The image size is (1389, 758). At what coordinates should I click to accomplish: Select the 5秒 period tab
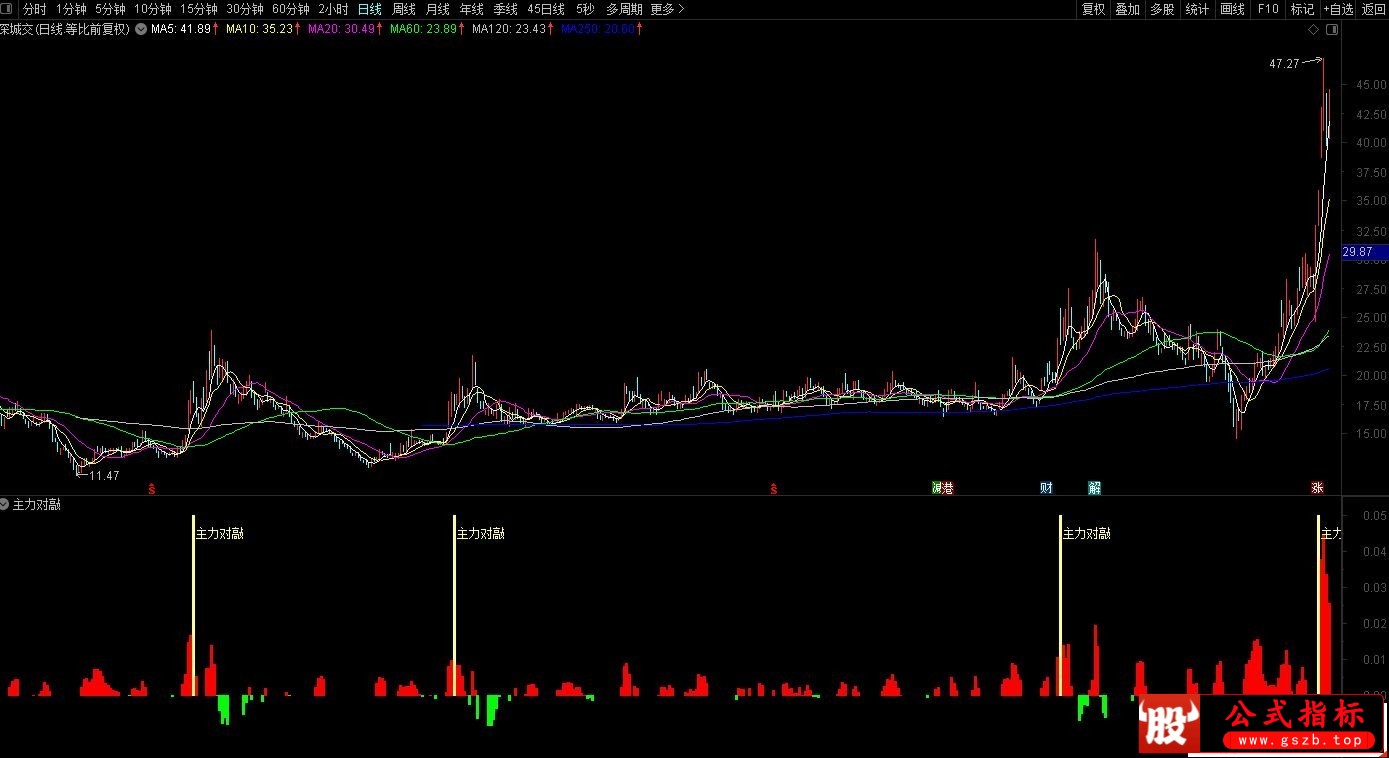[585, 9]
